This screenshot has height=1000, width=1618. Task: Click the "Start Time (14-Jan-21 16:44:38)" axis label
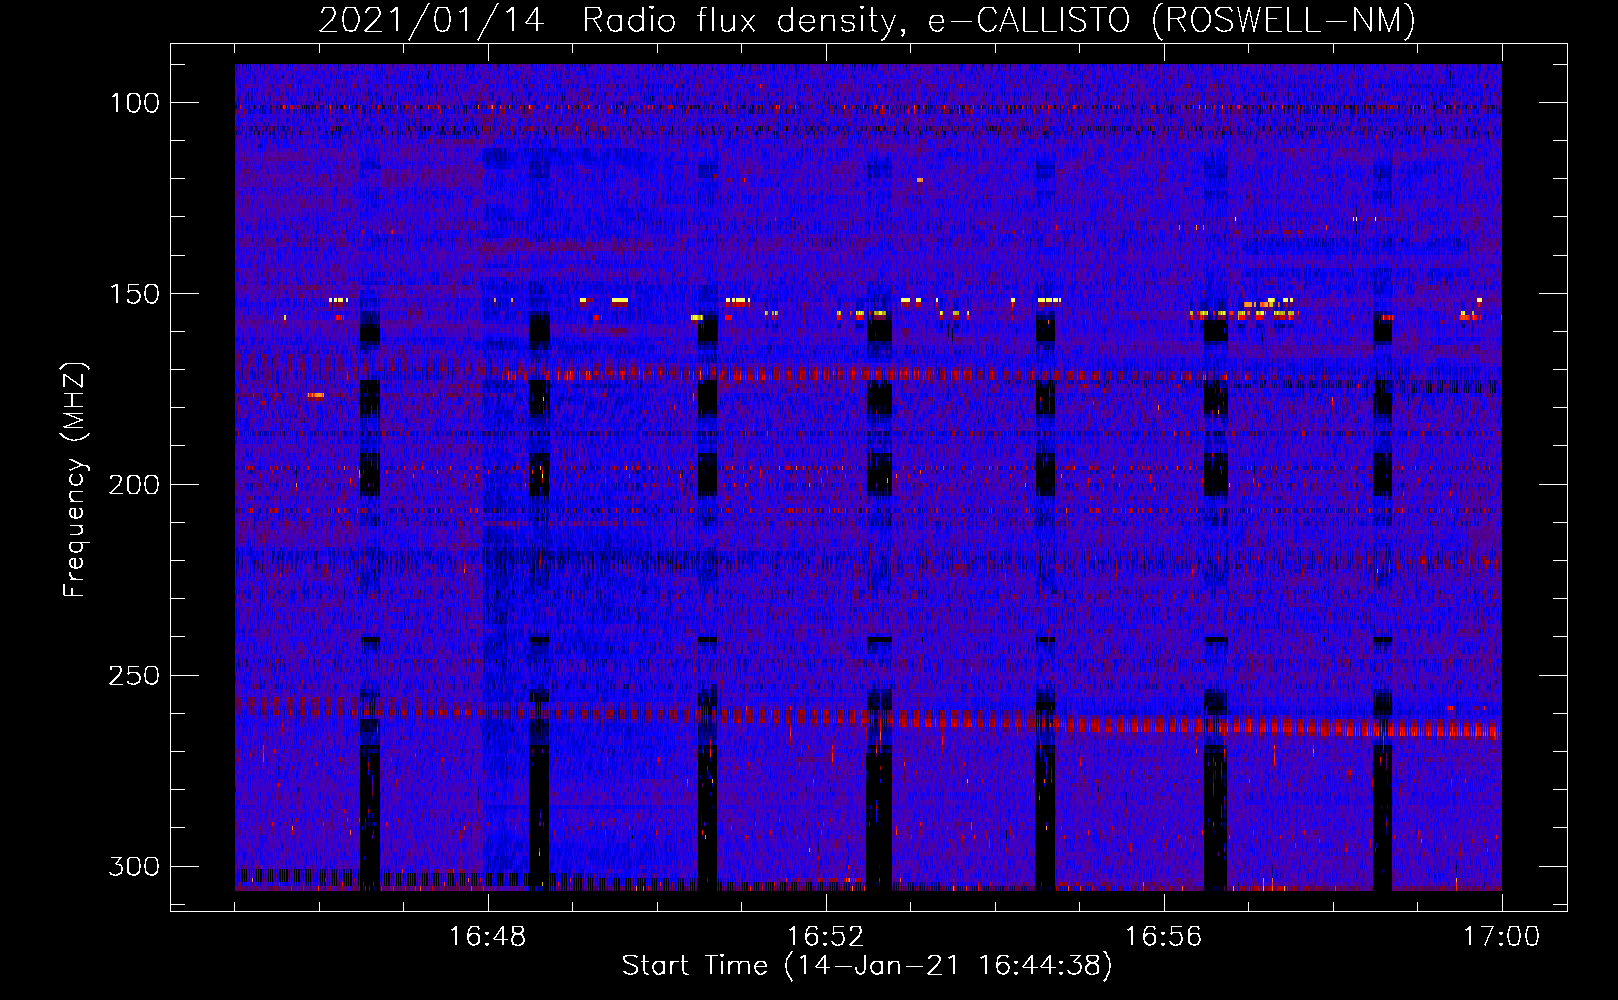(x=867, y=966)
